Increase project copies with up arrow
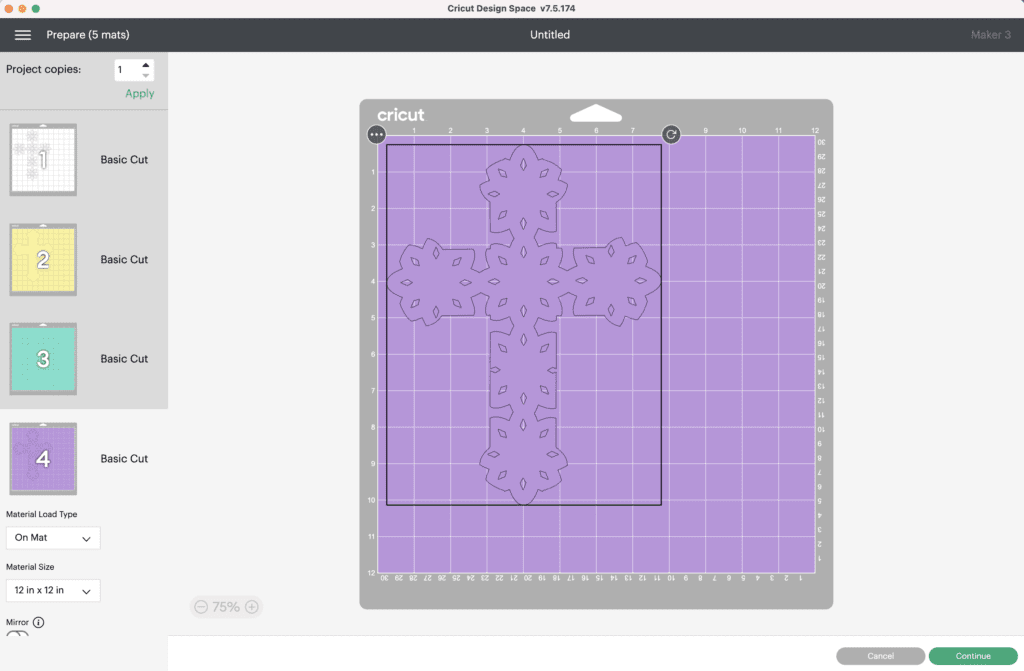This screenshot has width=1024, height=671. [x=146, y=65]
